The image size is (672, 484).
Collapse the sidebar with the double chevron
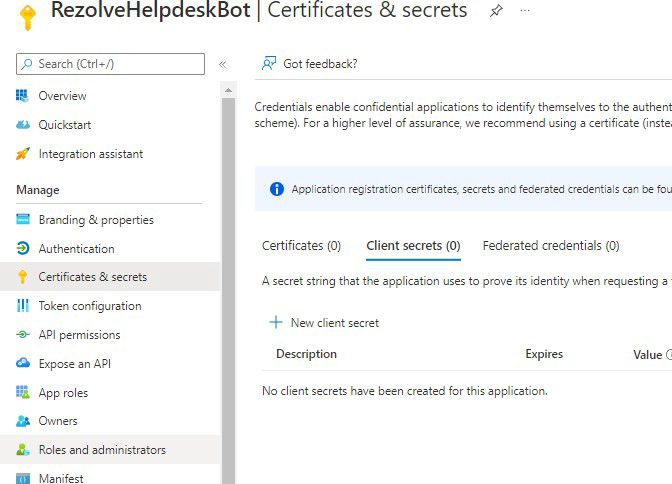[222, 64]
